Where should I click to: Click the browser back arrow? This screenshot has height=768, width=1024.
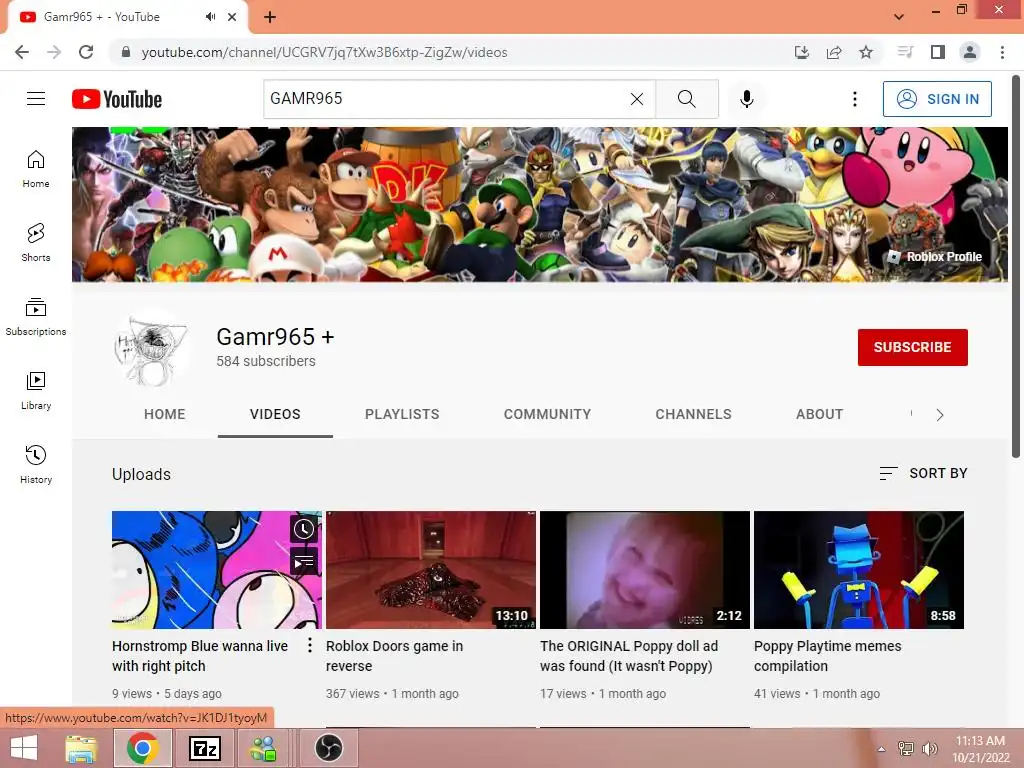click(x=22, y=52)
